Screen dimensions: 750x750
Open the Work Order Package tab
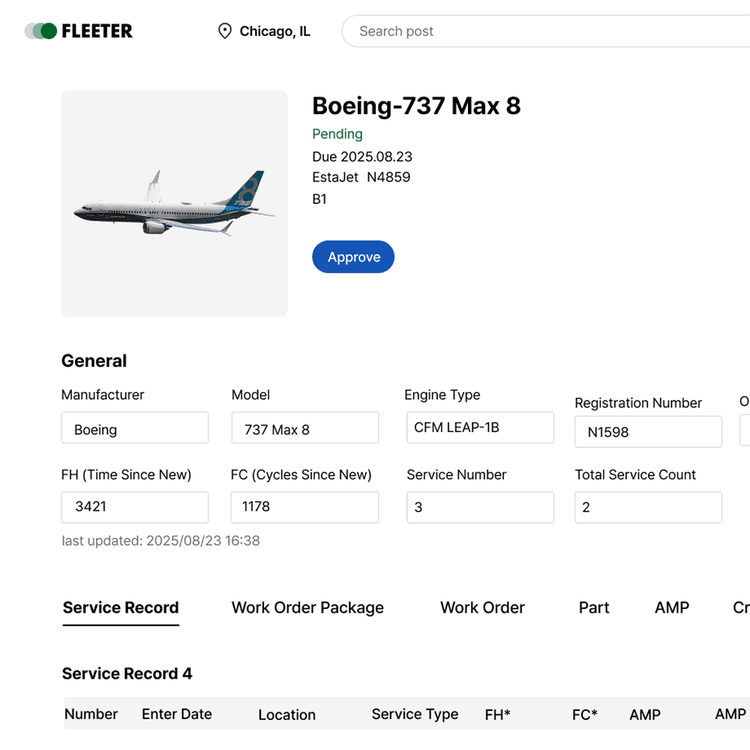[307, 607]
